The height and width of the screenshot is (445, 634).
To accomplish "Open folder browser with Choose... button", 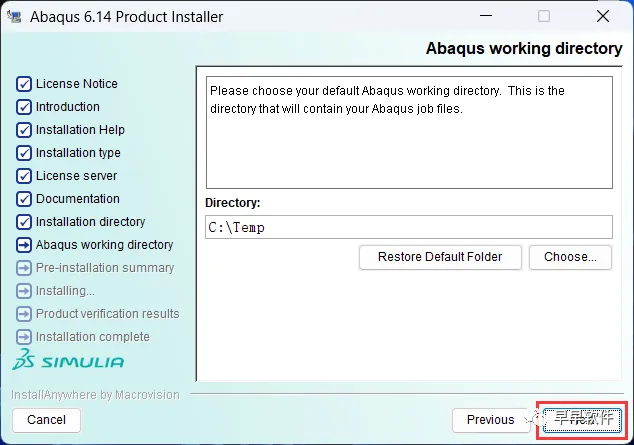I will [x=570, y=257].
